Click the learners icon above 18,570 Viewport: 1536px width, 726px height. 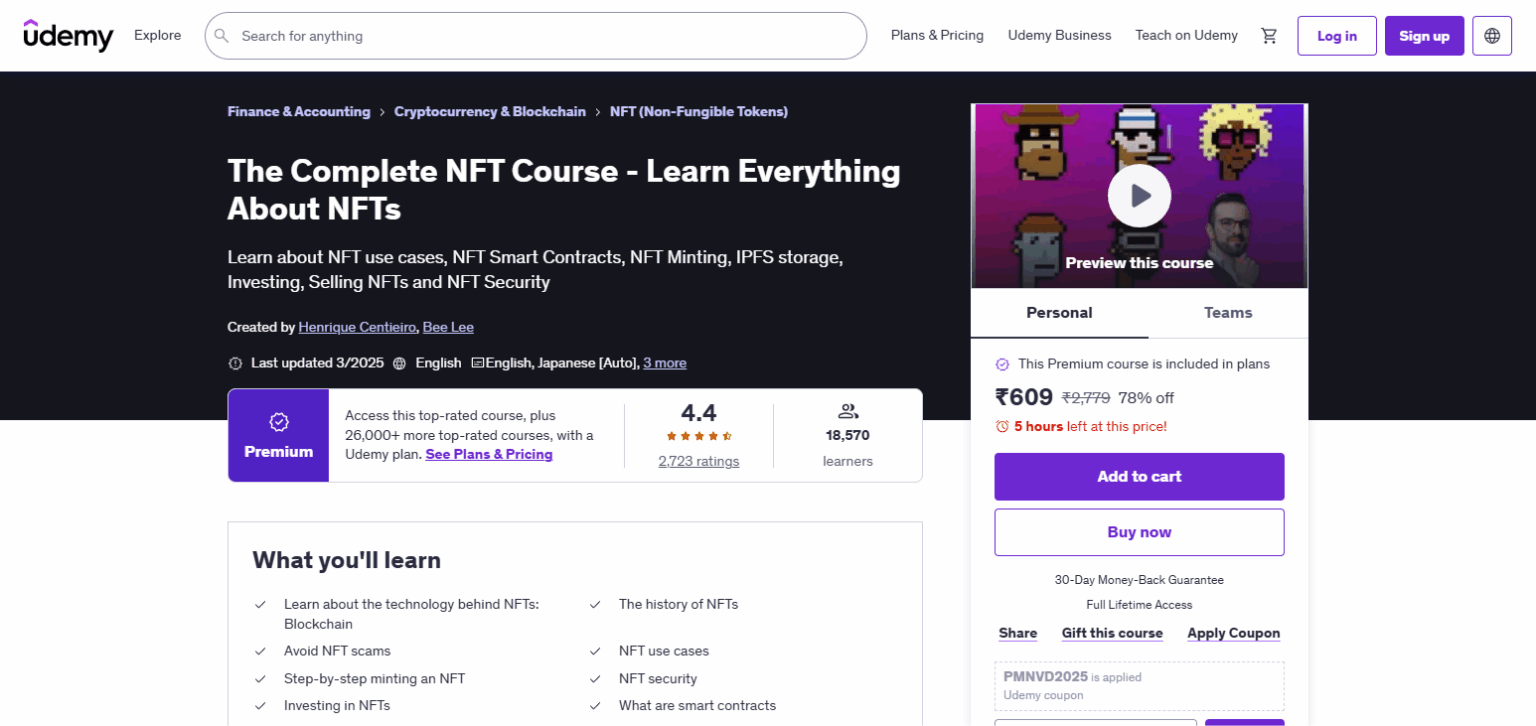tap(847, 410)
